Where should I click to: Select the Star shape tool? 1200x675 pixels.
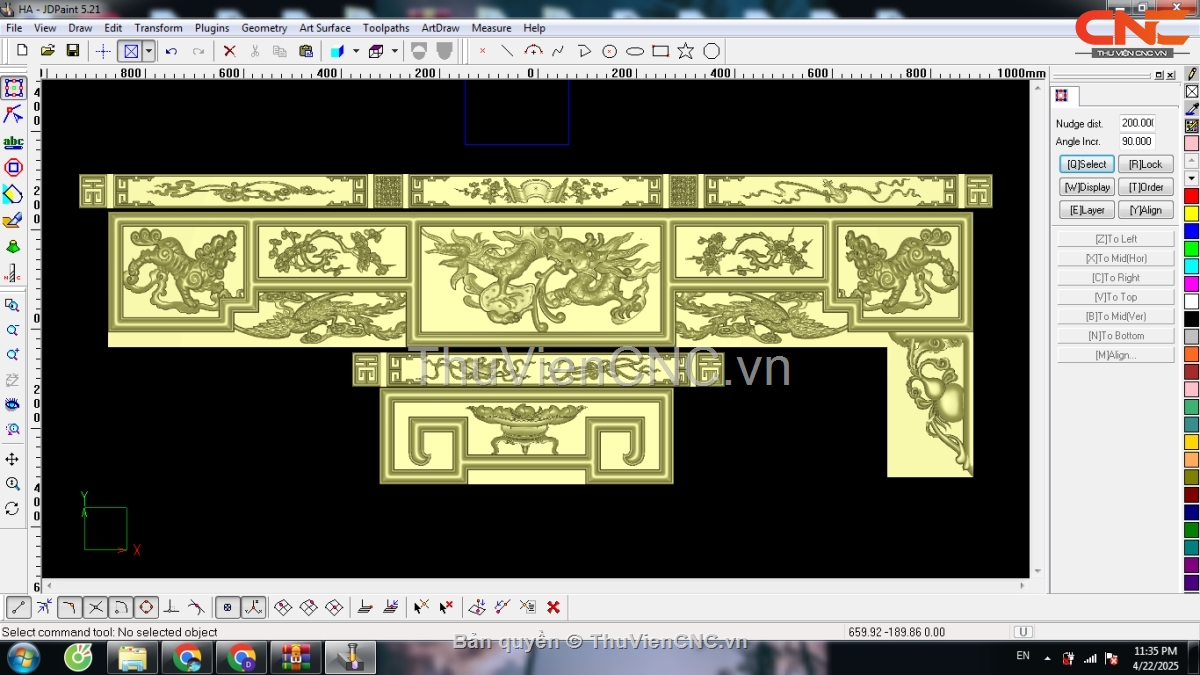pos(686,51)
